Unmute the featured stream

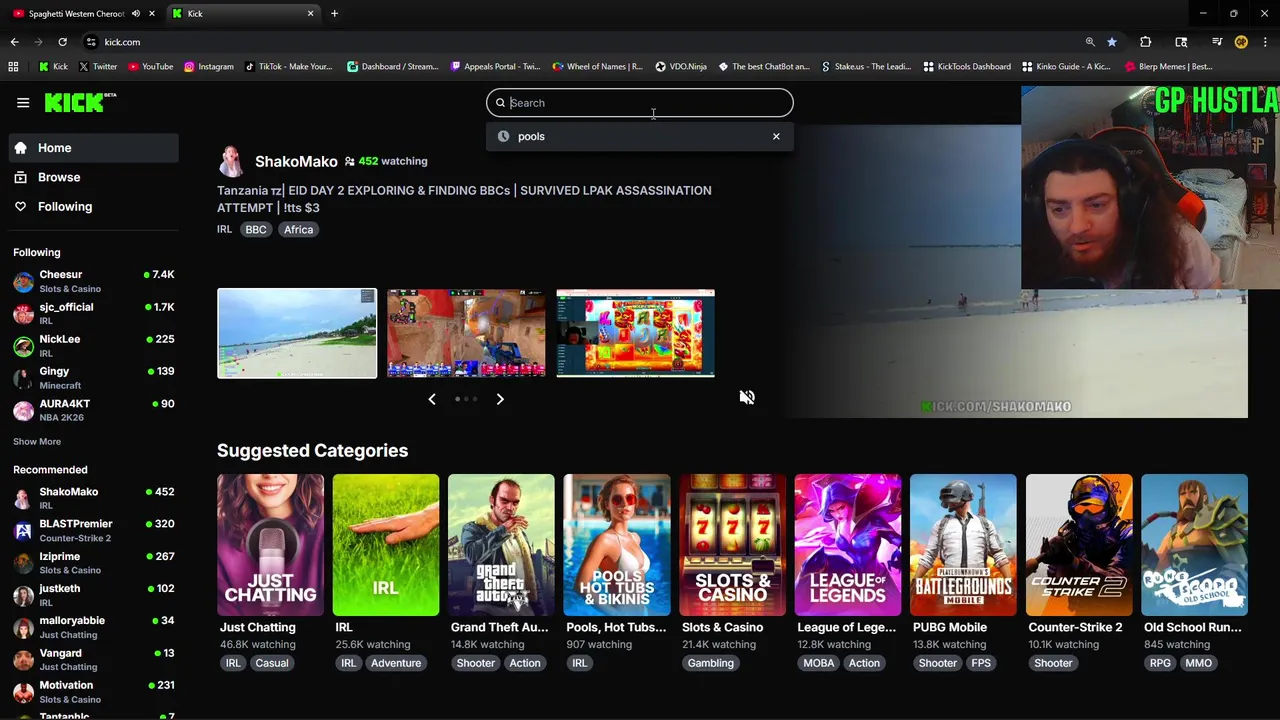pyautogui.click(x=747, y=397)
